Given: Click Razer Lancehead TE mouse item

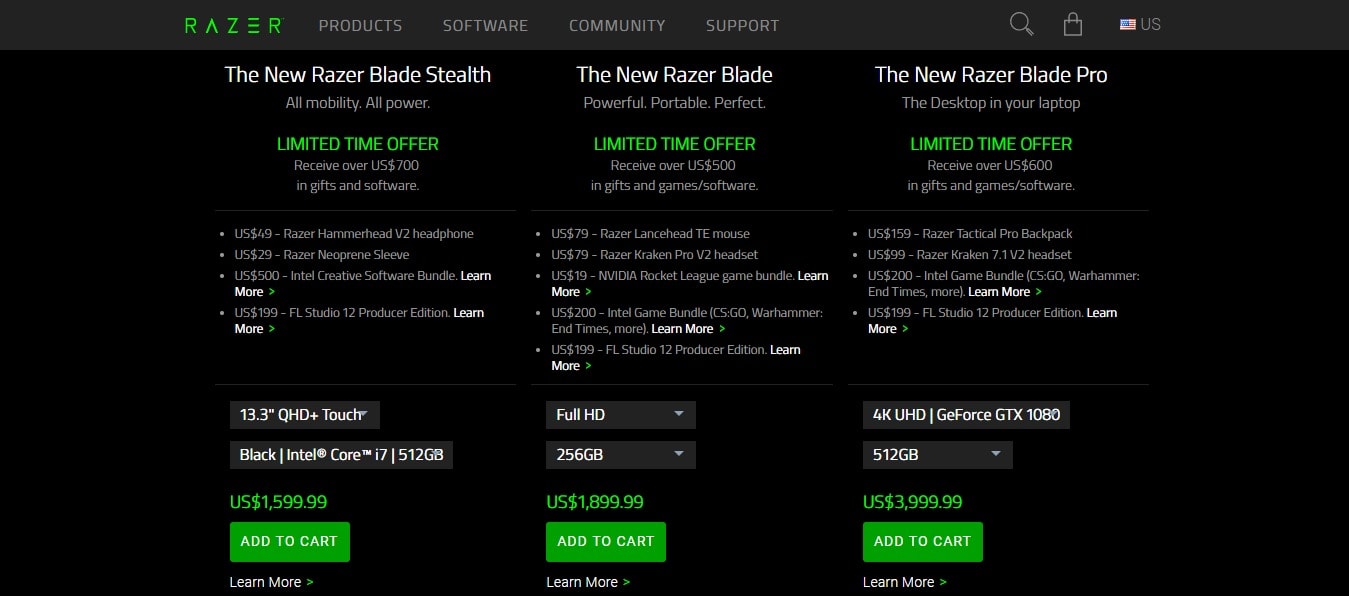Looking at the screenshot, I should point(651,234).
